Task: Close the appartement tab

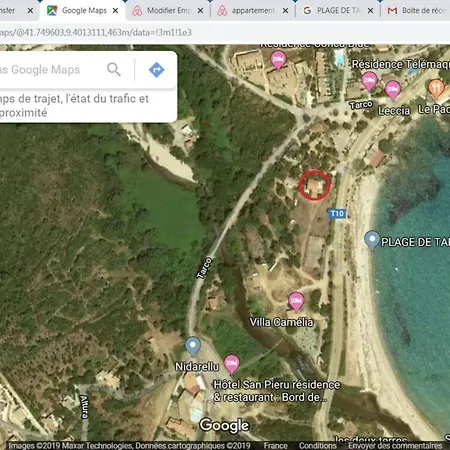Action: tap(285, 11)
